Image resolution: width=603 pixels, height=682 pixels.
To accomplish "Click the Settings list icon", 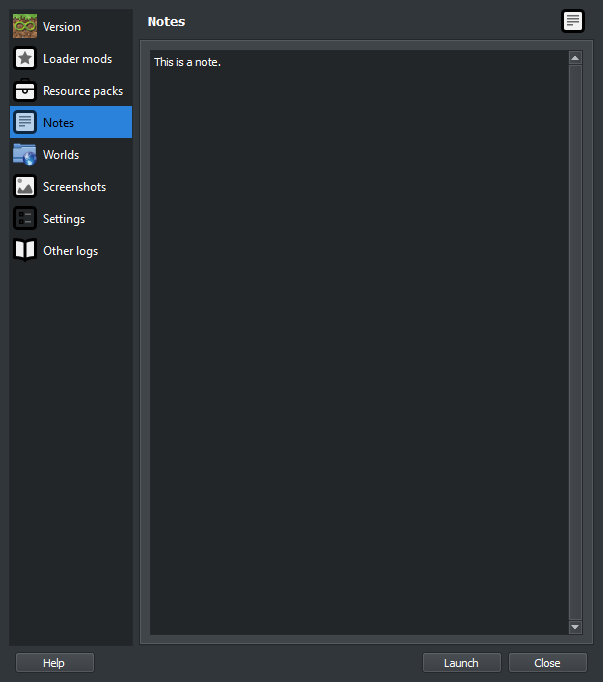I will (x=25, y=218).
